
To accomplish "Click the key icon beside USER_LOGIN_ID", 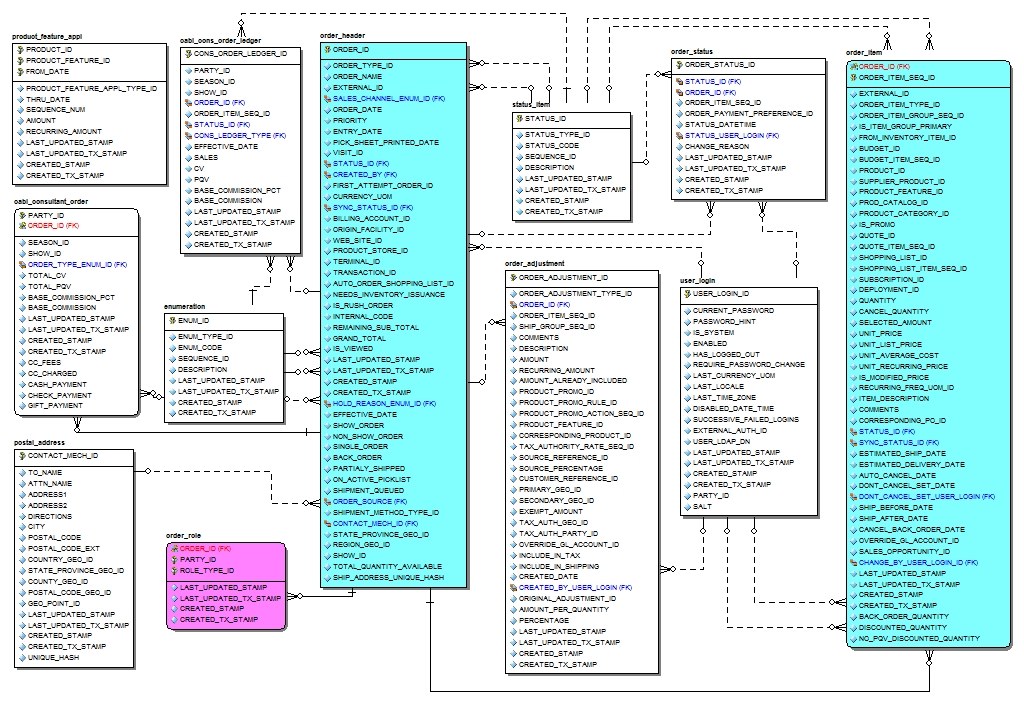I will pos(686,294).
